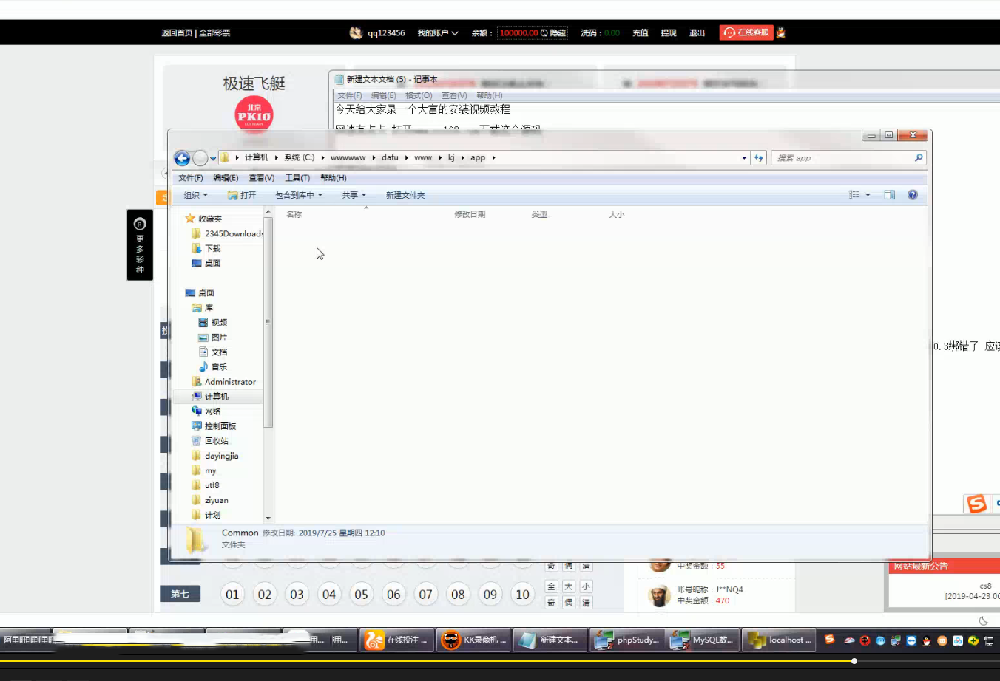Click the 退出 link in top bar
Image resolution: width=1000 pixels, height=681 pixels.
(x=697, y=33)
